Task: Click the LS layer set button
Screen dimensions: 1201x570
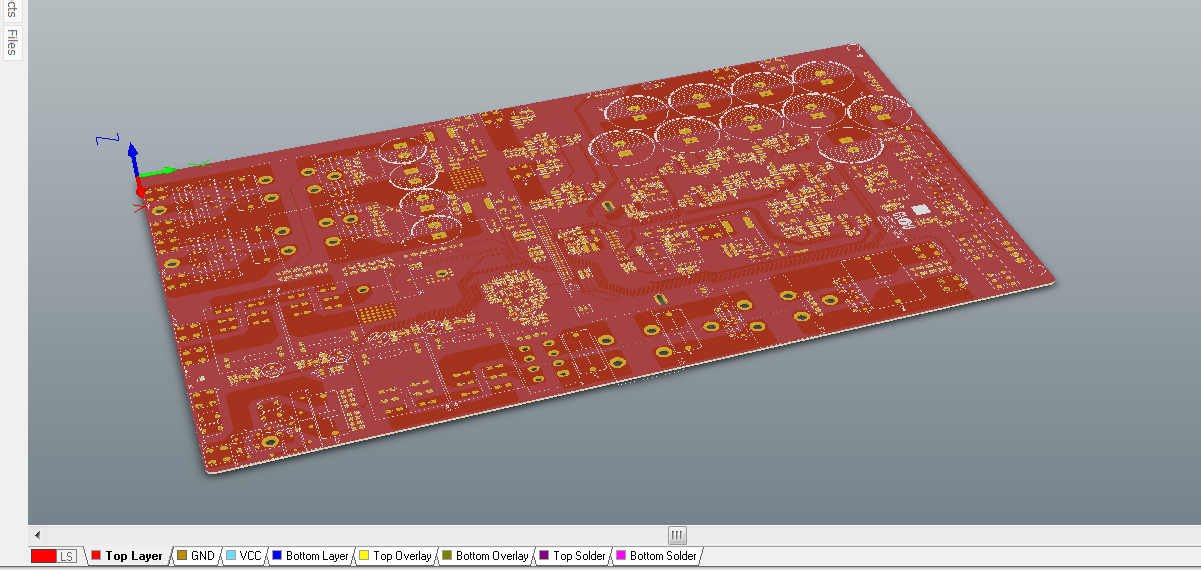Action: 66,556
